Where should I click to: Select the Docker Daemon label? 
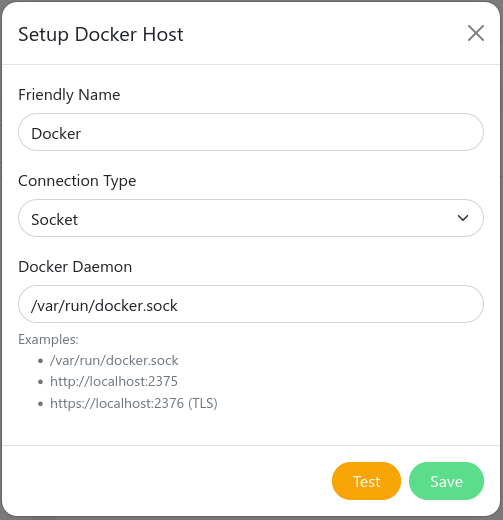(75, 267)
